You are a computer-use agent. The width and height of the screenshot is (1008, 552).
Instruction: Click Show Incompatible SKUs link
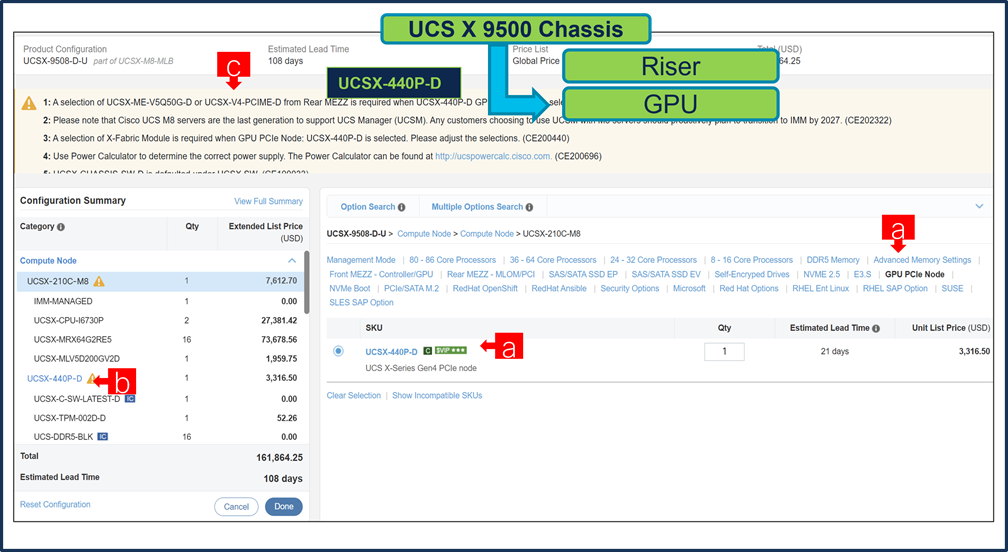tap(437, 396)
